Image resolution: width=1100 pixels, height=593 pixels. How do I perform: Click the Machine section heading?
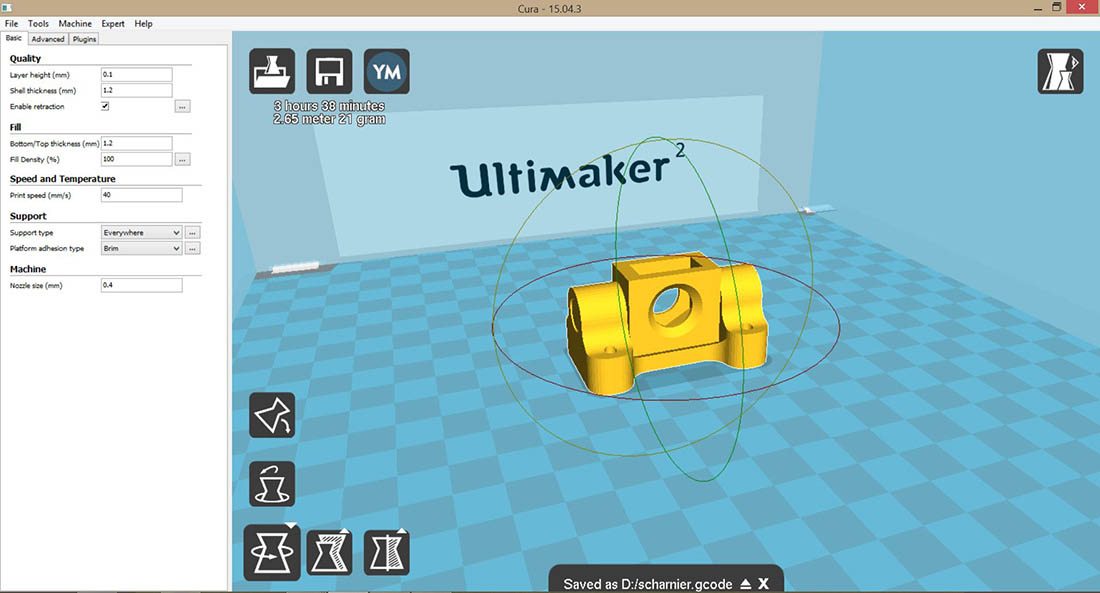[x=28, y=269]
